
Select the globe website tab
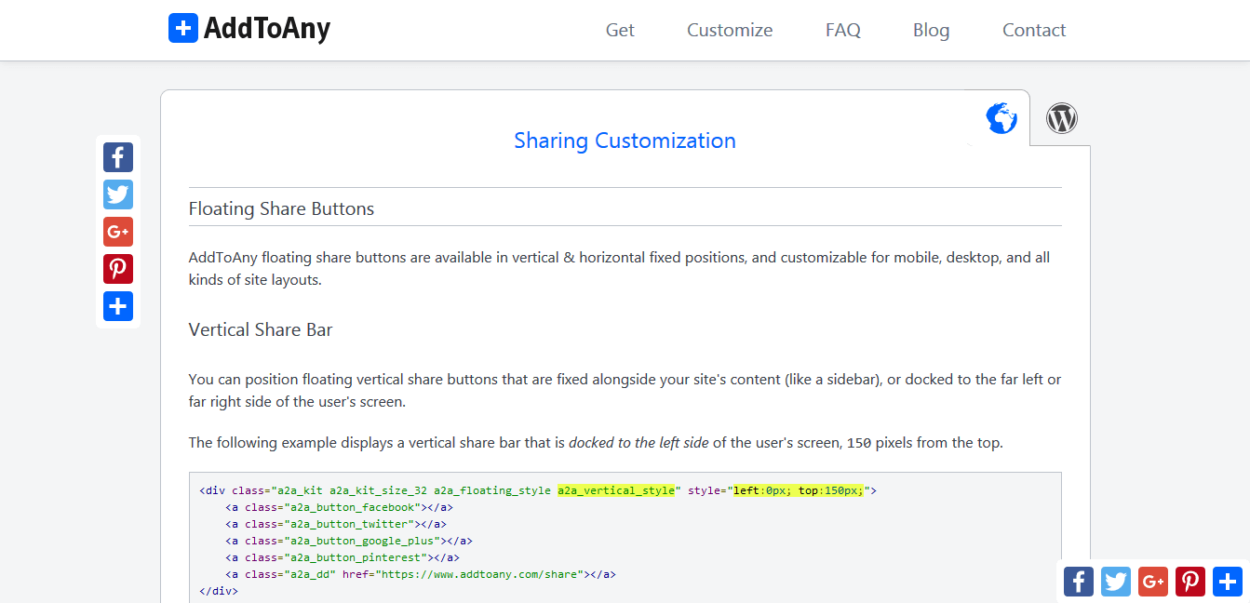(x=1001, y=119)
